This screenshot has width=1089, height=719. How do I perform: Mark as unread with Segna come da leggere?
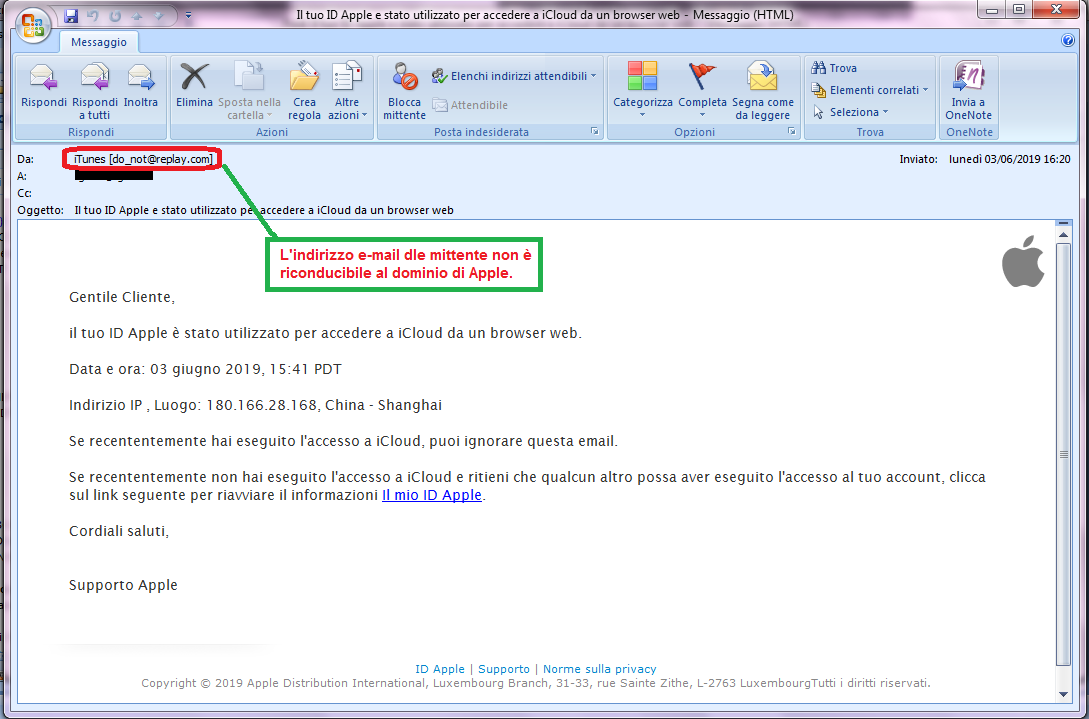tap(762, 90)
